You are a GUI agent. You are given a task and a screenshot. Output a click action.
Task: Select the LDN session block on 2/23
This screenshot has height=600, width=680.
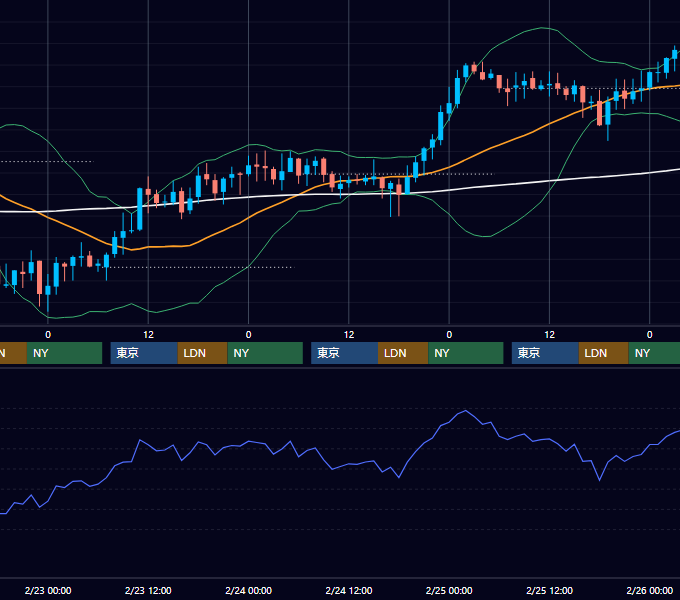point(203,353)
